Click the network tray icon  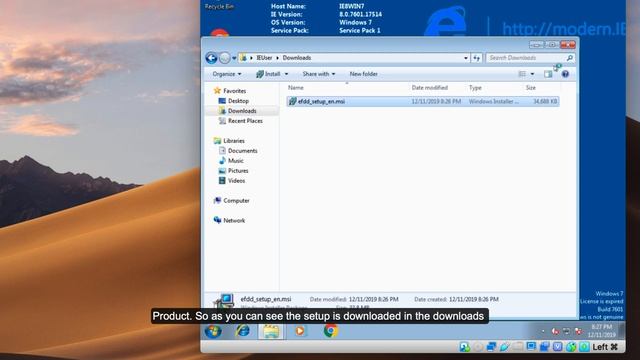click(x=567, y=331)
